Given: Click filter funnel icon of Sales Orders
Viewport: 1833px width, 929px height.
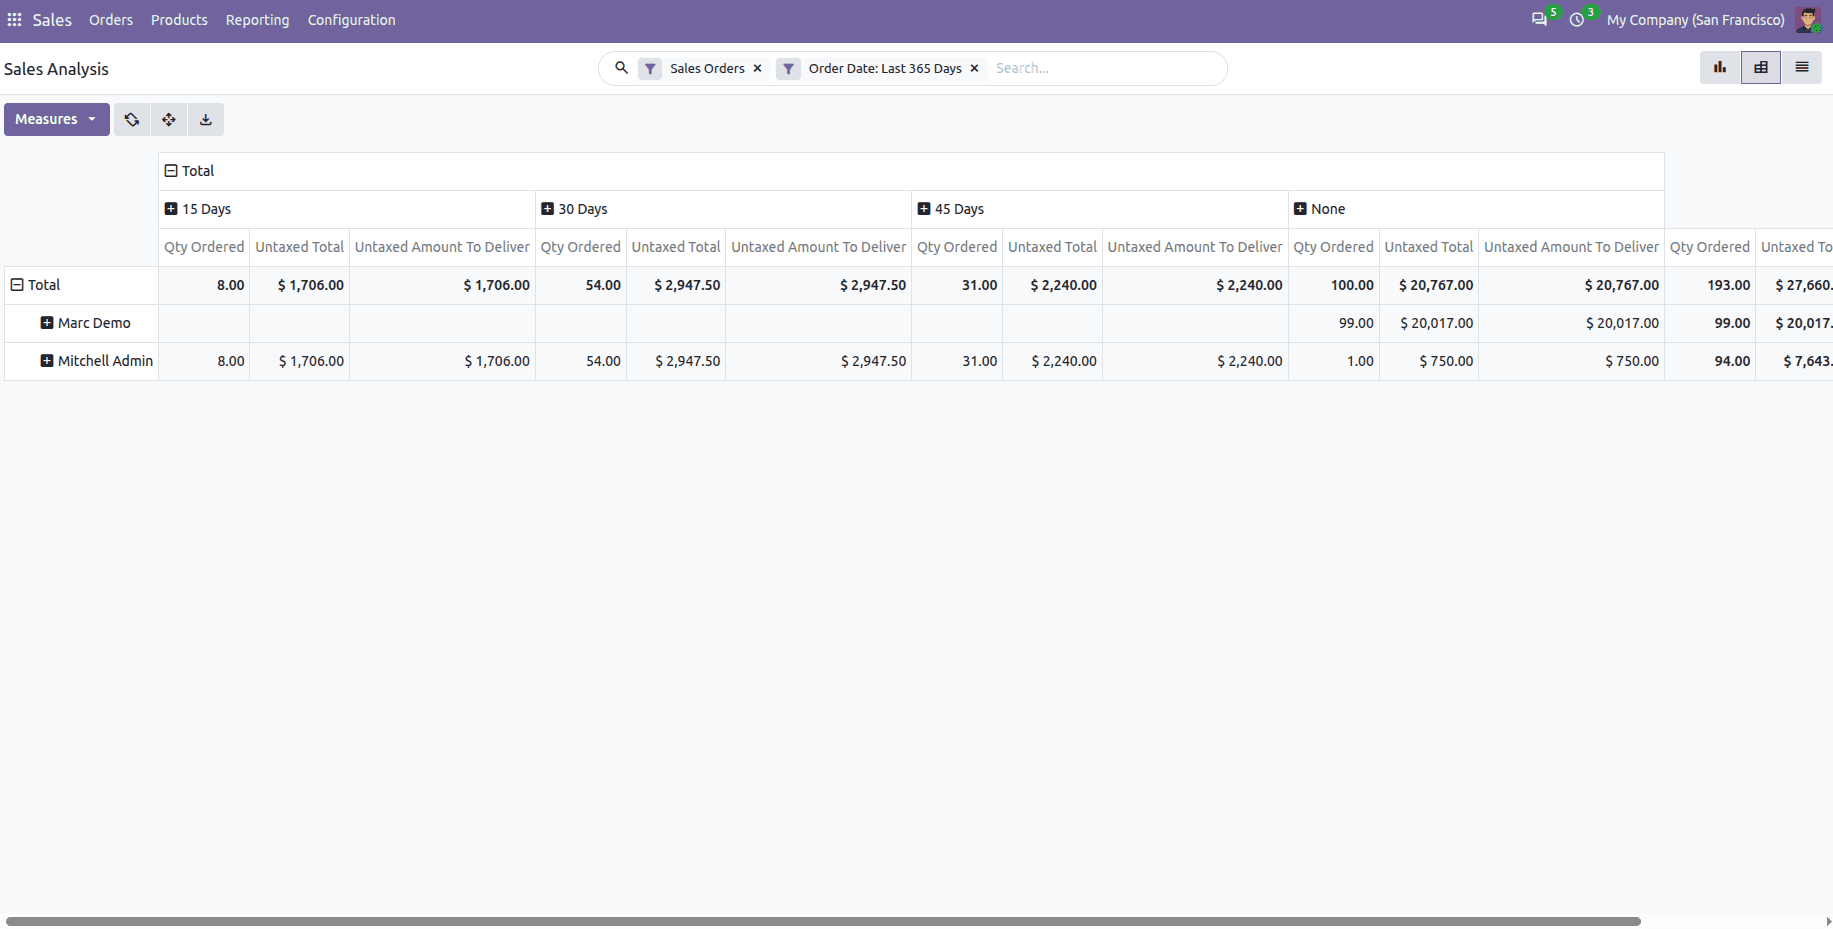Looking at the screenshot, I should click(650, 68).
